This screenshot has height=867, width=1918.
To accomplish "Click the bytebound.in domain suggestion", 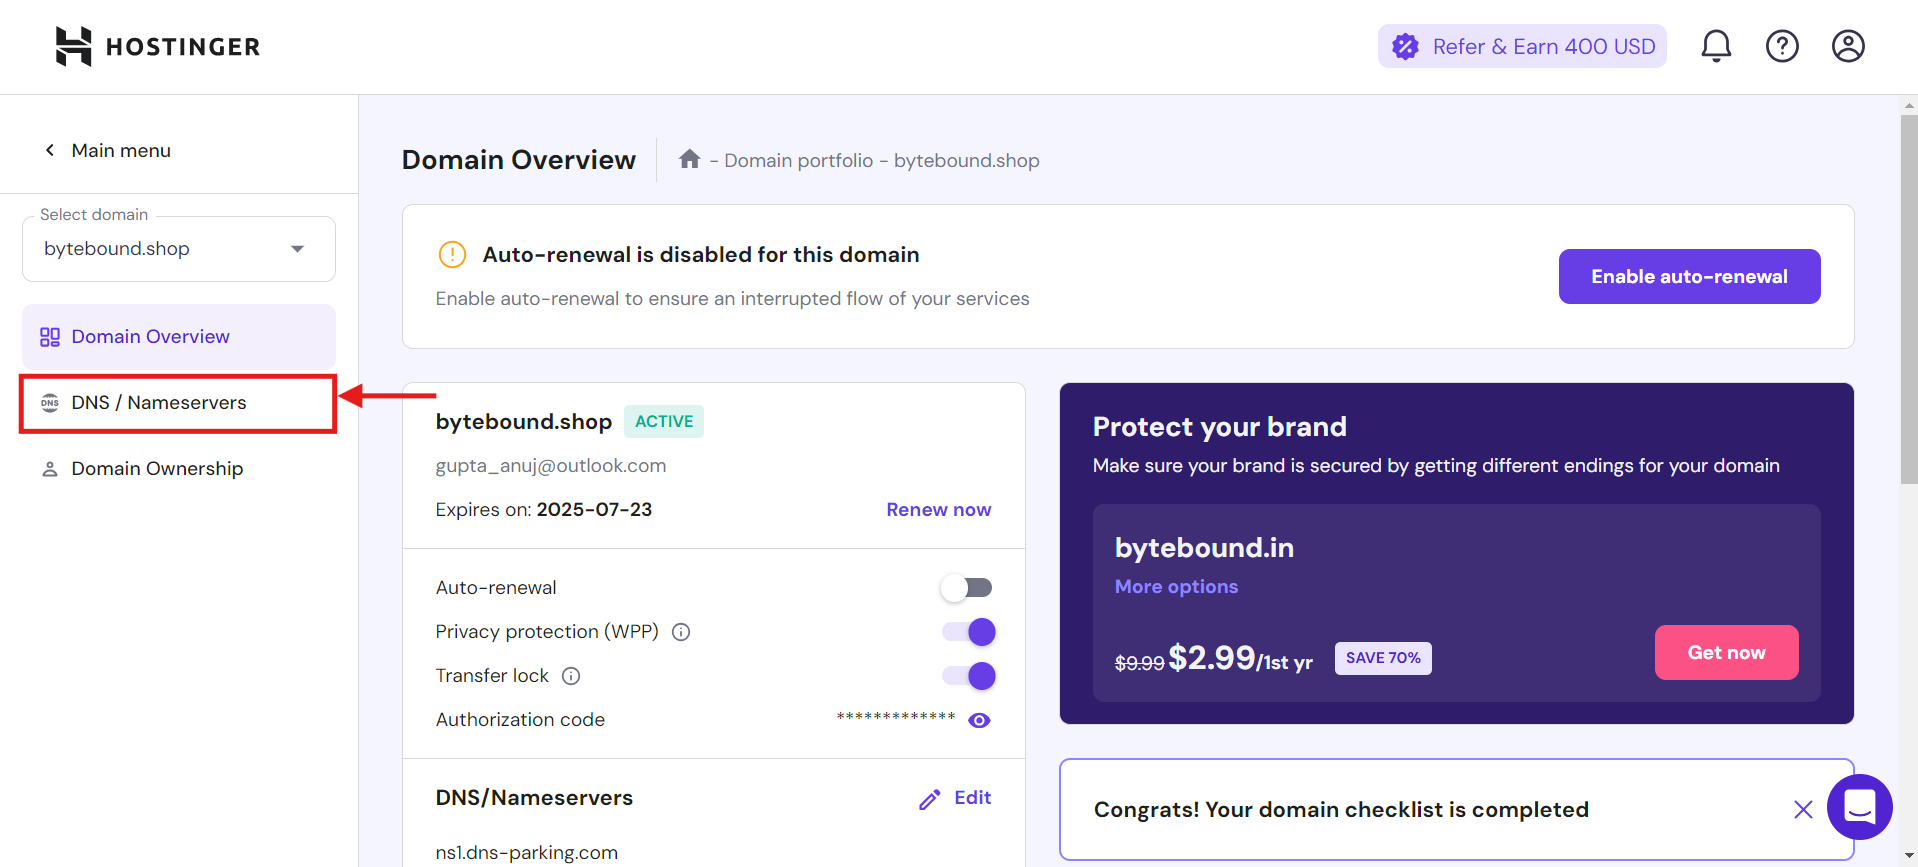I will pyautogui.click(x=1204, y=548).
